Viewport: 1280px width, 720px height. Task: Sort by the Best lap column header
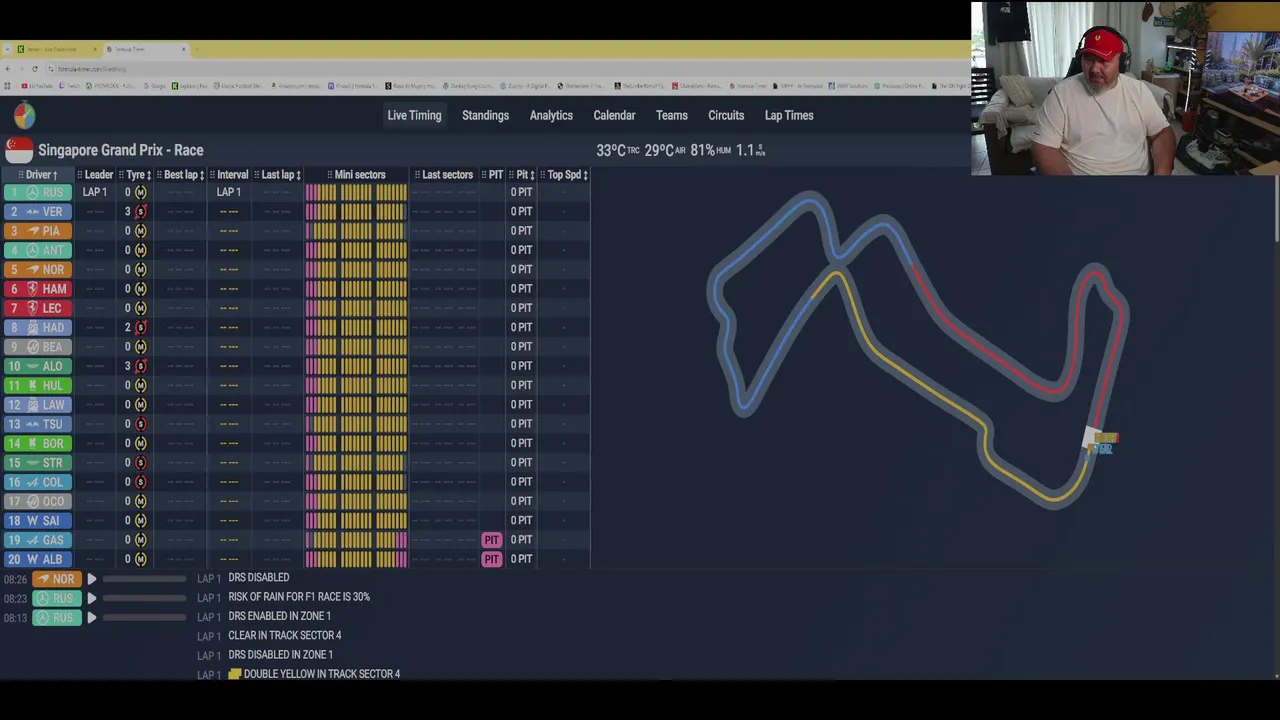182,175
